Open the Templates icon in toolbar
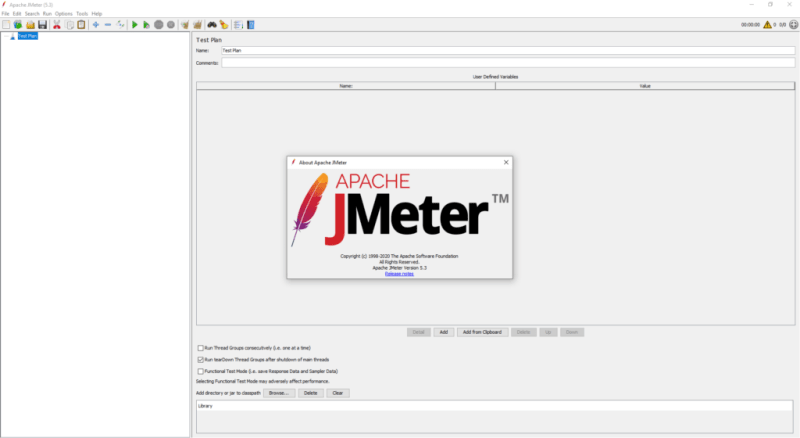 [18, 25]
